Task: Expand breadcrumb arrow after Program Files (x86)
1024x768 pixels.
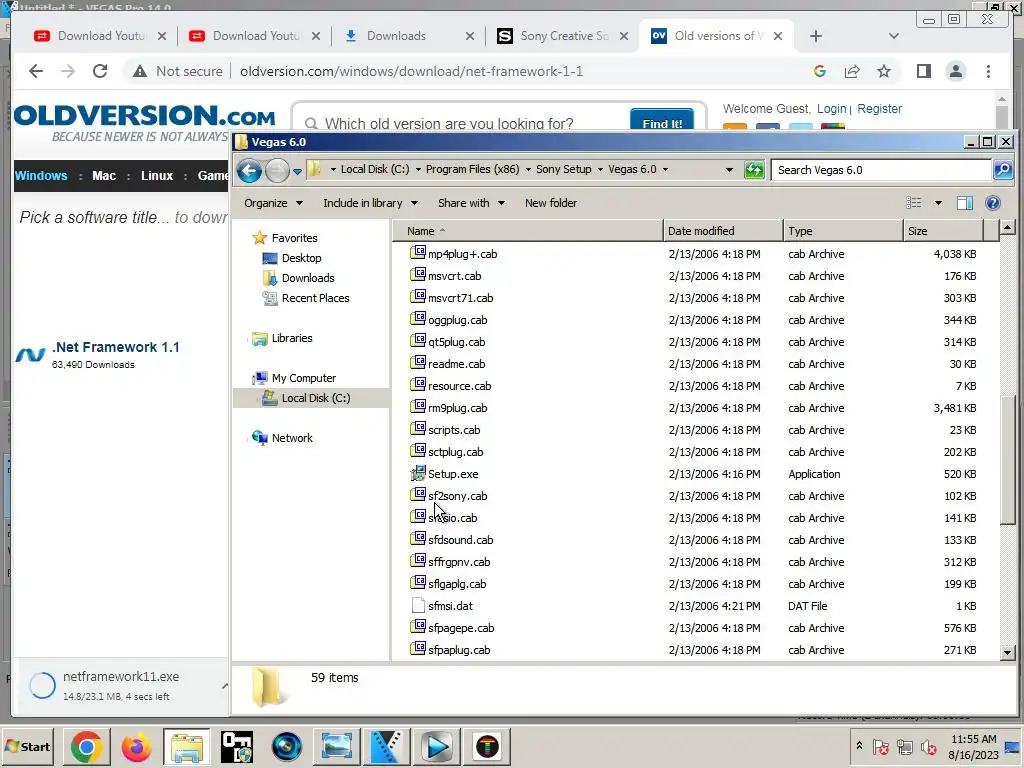Action: (528, 170)
